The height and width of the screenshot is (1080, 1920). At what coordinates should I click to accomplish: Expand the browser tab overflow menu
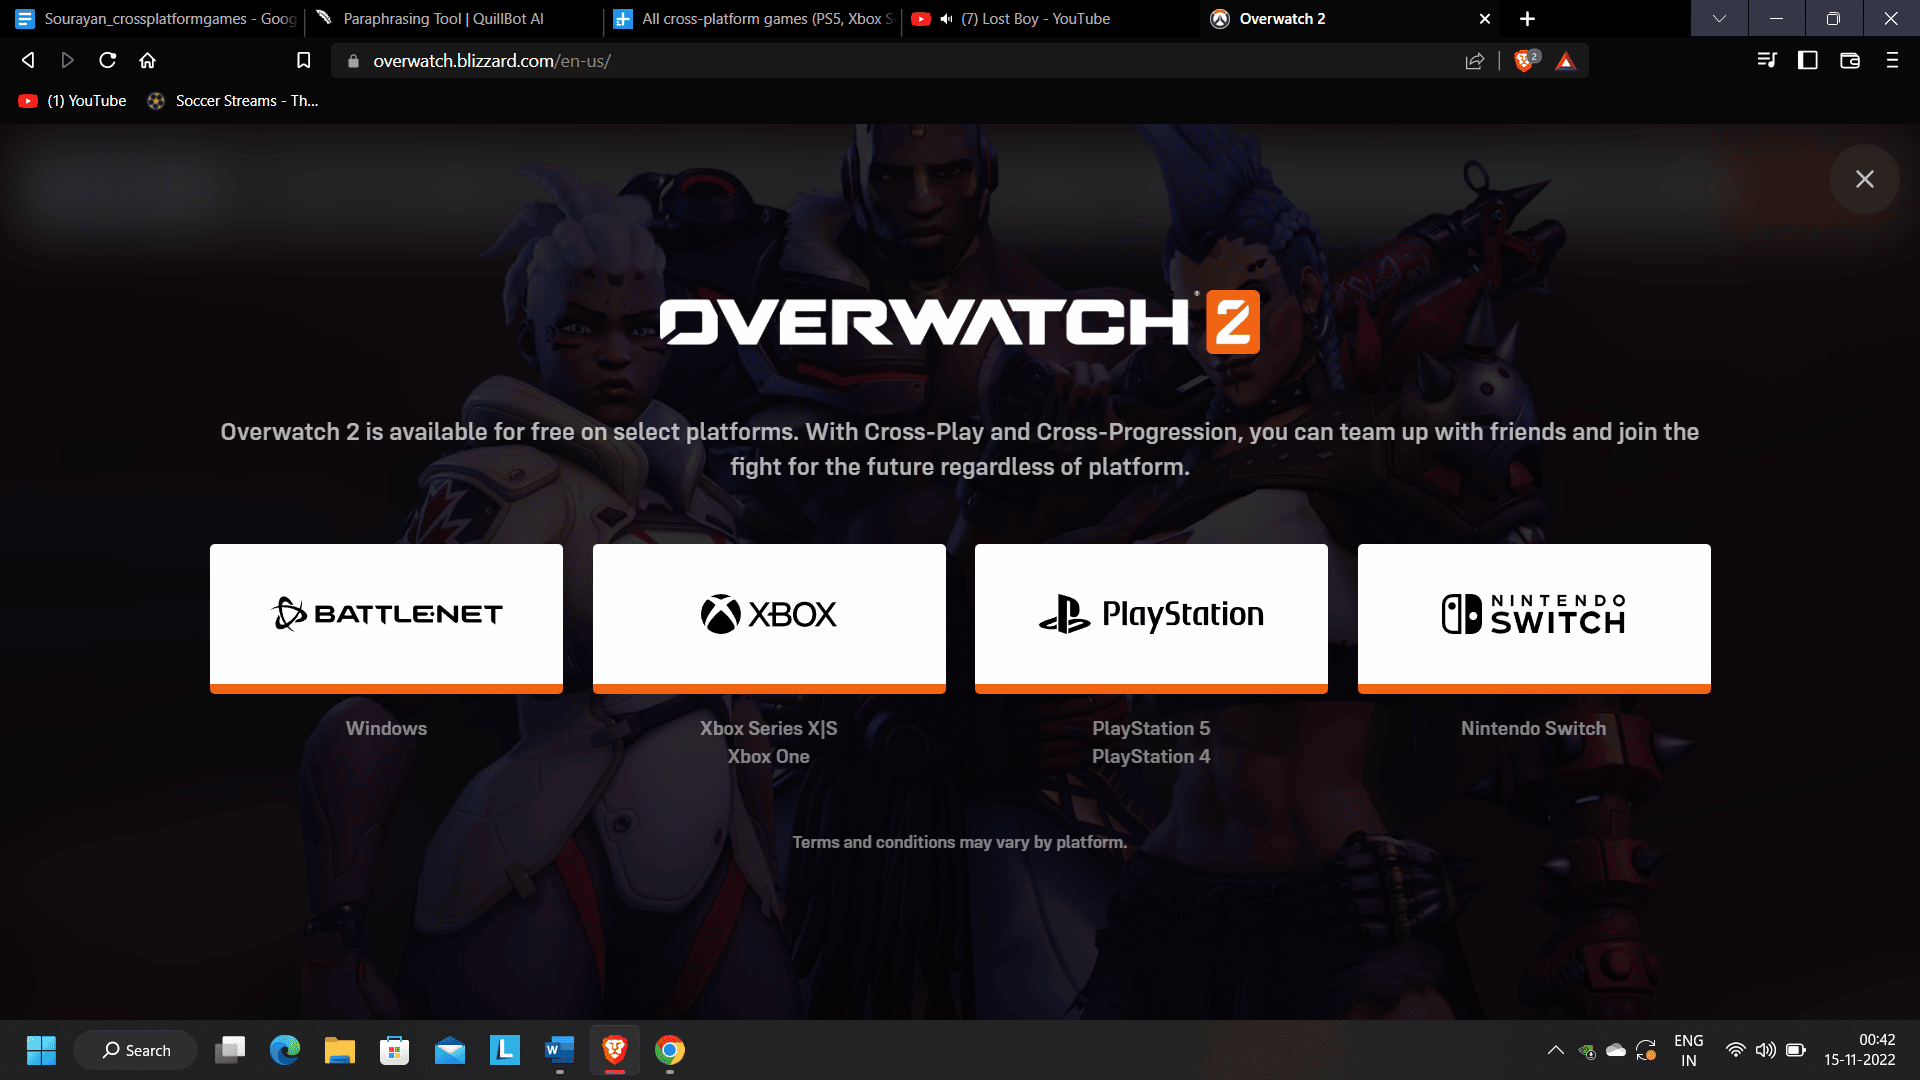click(x=1717, y=18)
